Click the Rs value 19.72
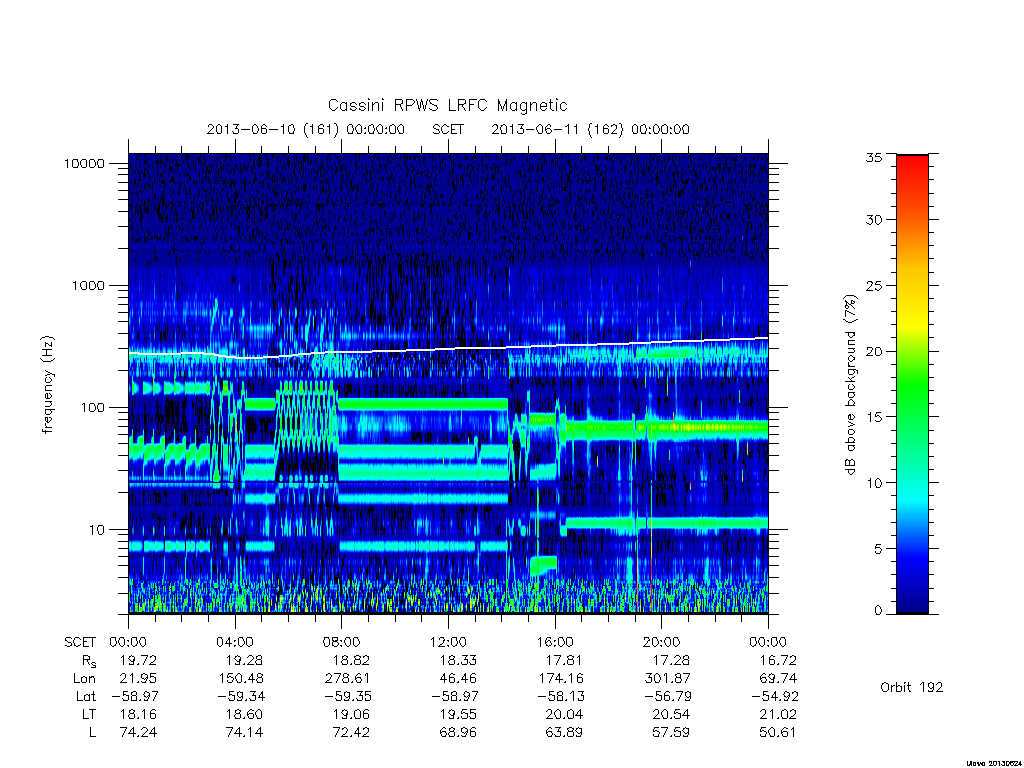The height and width of the screenshot is (768, 1024). pos(138,661)
